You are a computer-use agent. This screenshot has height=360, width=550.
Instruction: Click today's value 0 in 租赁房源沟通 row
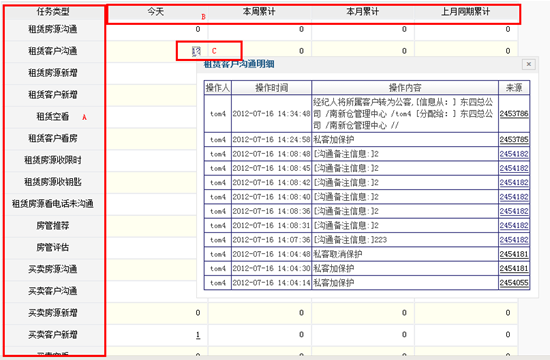[198, 29]
